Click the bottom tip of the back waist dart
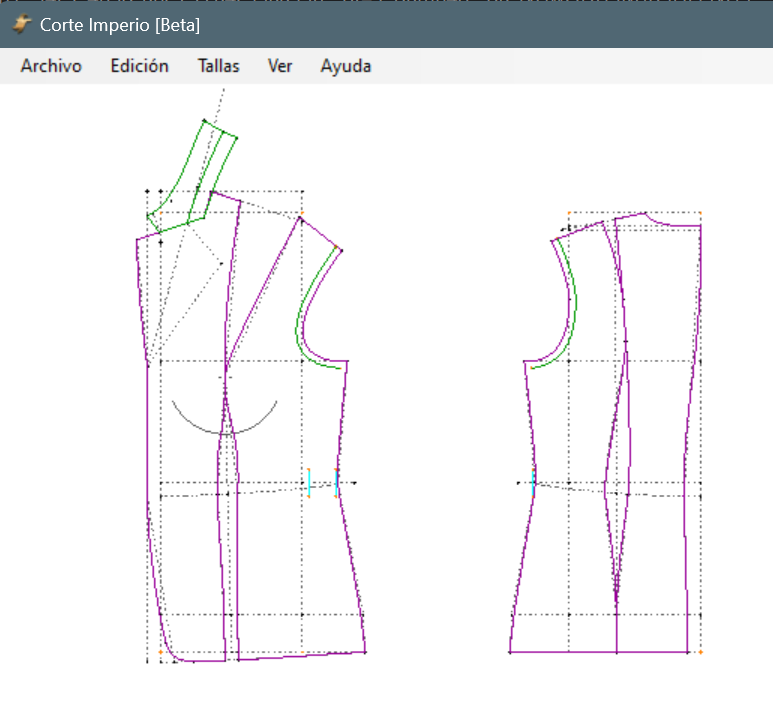 tap(616, 606)
